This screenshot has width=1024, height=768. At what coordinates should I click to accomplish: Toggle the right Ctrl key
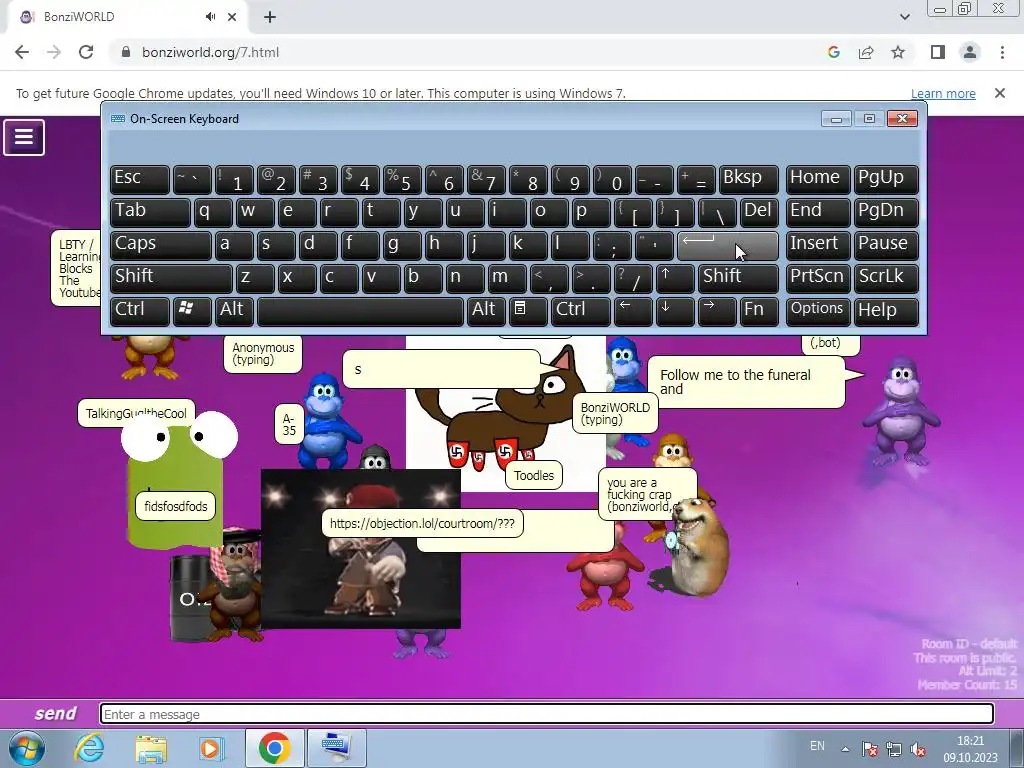581,310
